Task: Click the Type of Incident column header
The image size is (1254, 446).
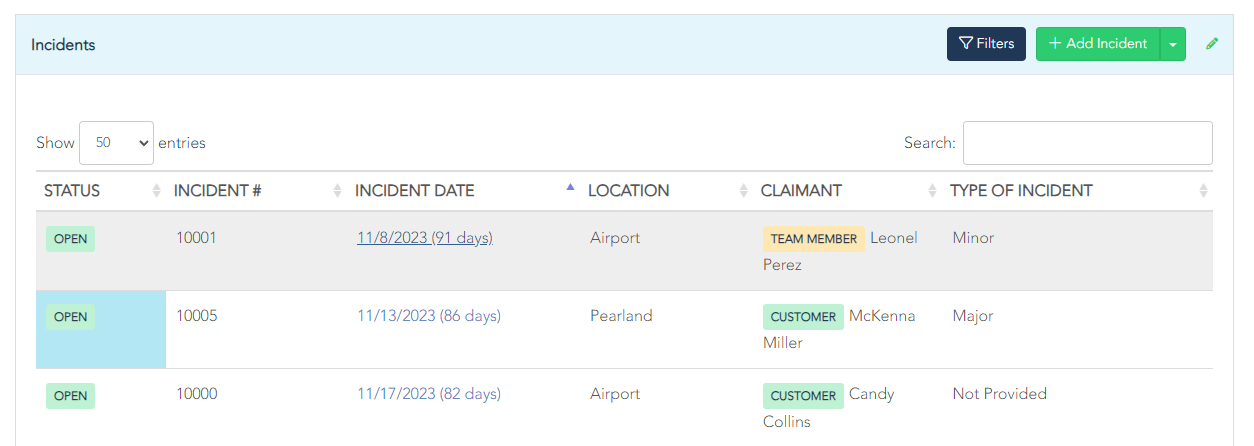Action: [x=1021, y=191]
